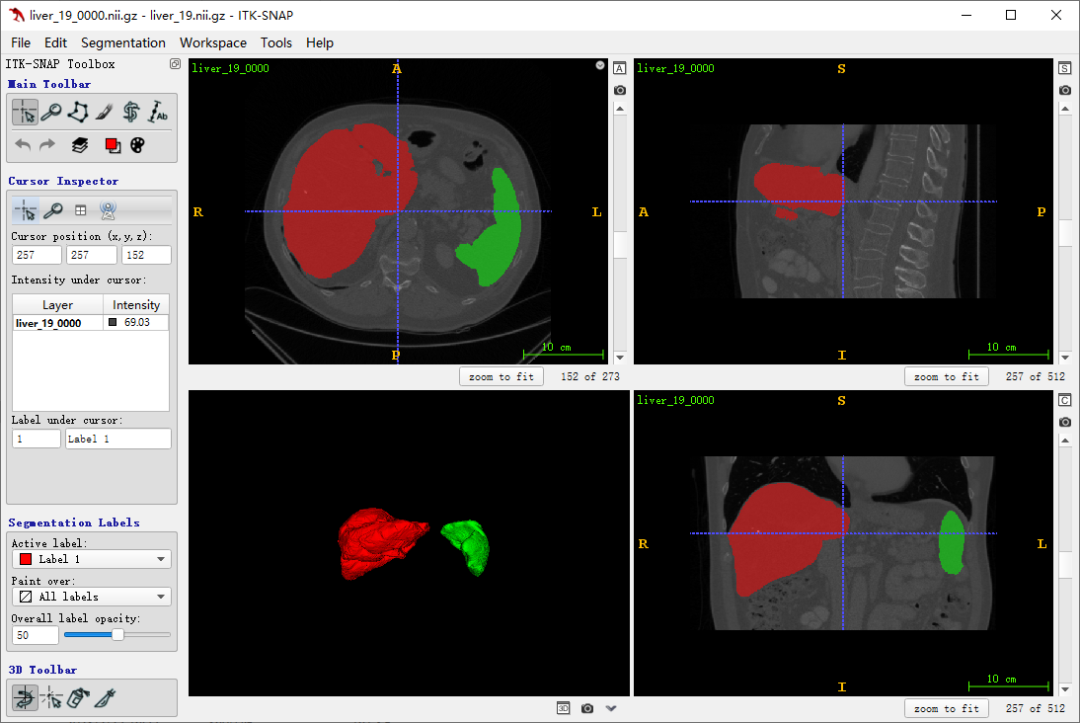This screenshot has height=723, width=1080.
Task: Click zoom to fit under coronal view
Action: [x=946, y=709]
